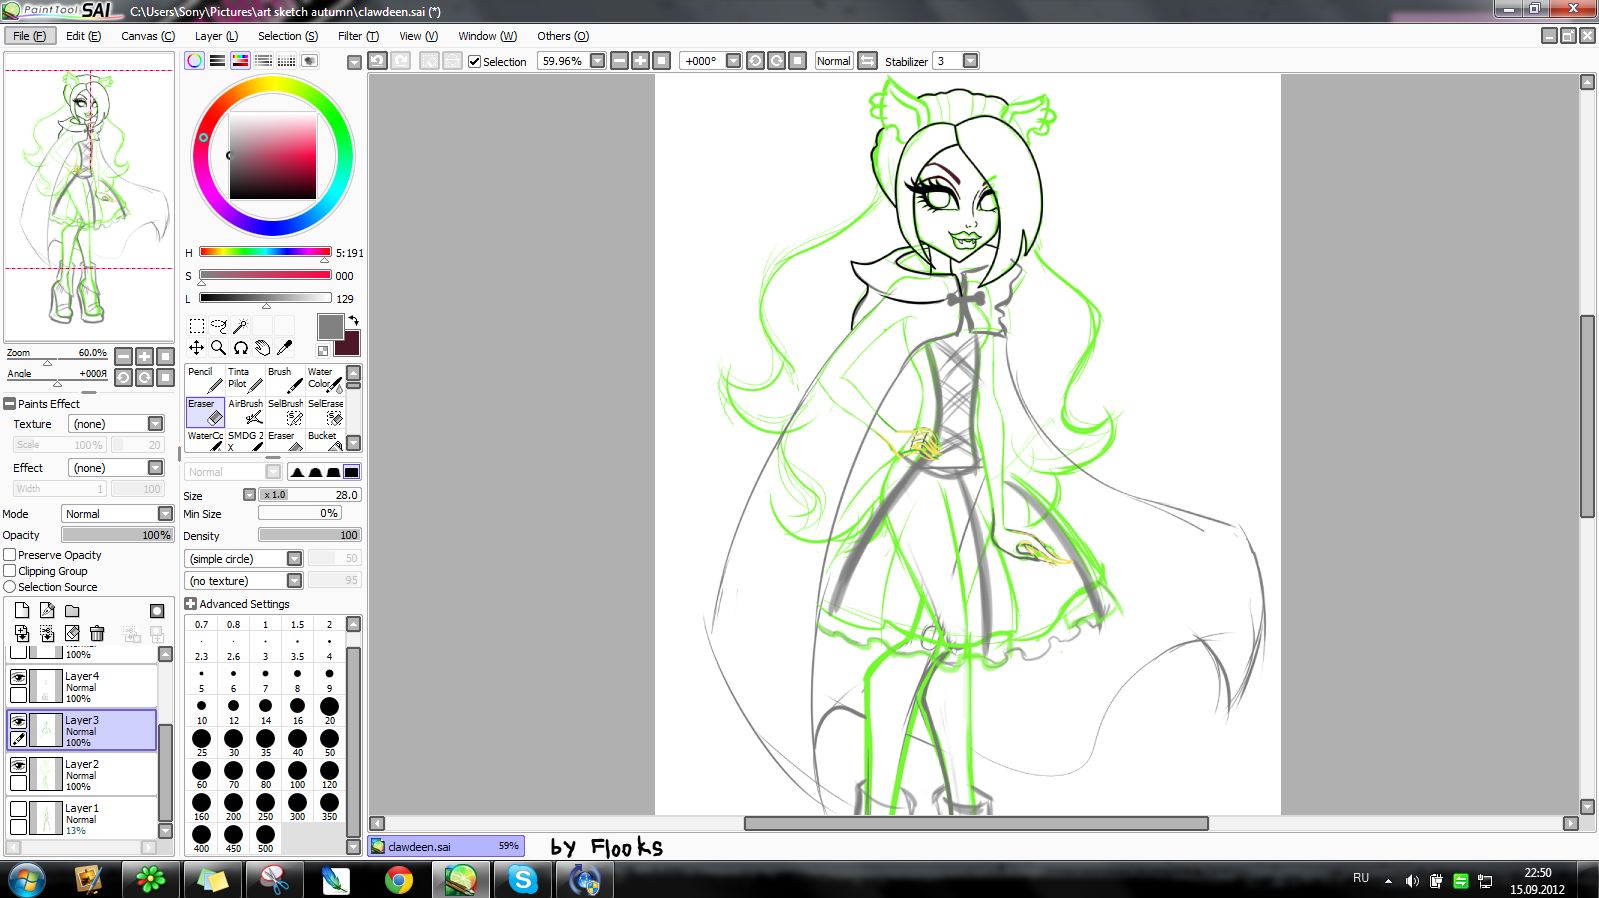
Task: Choose Selection Source radio option
Action: 10,587
